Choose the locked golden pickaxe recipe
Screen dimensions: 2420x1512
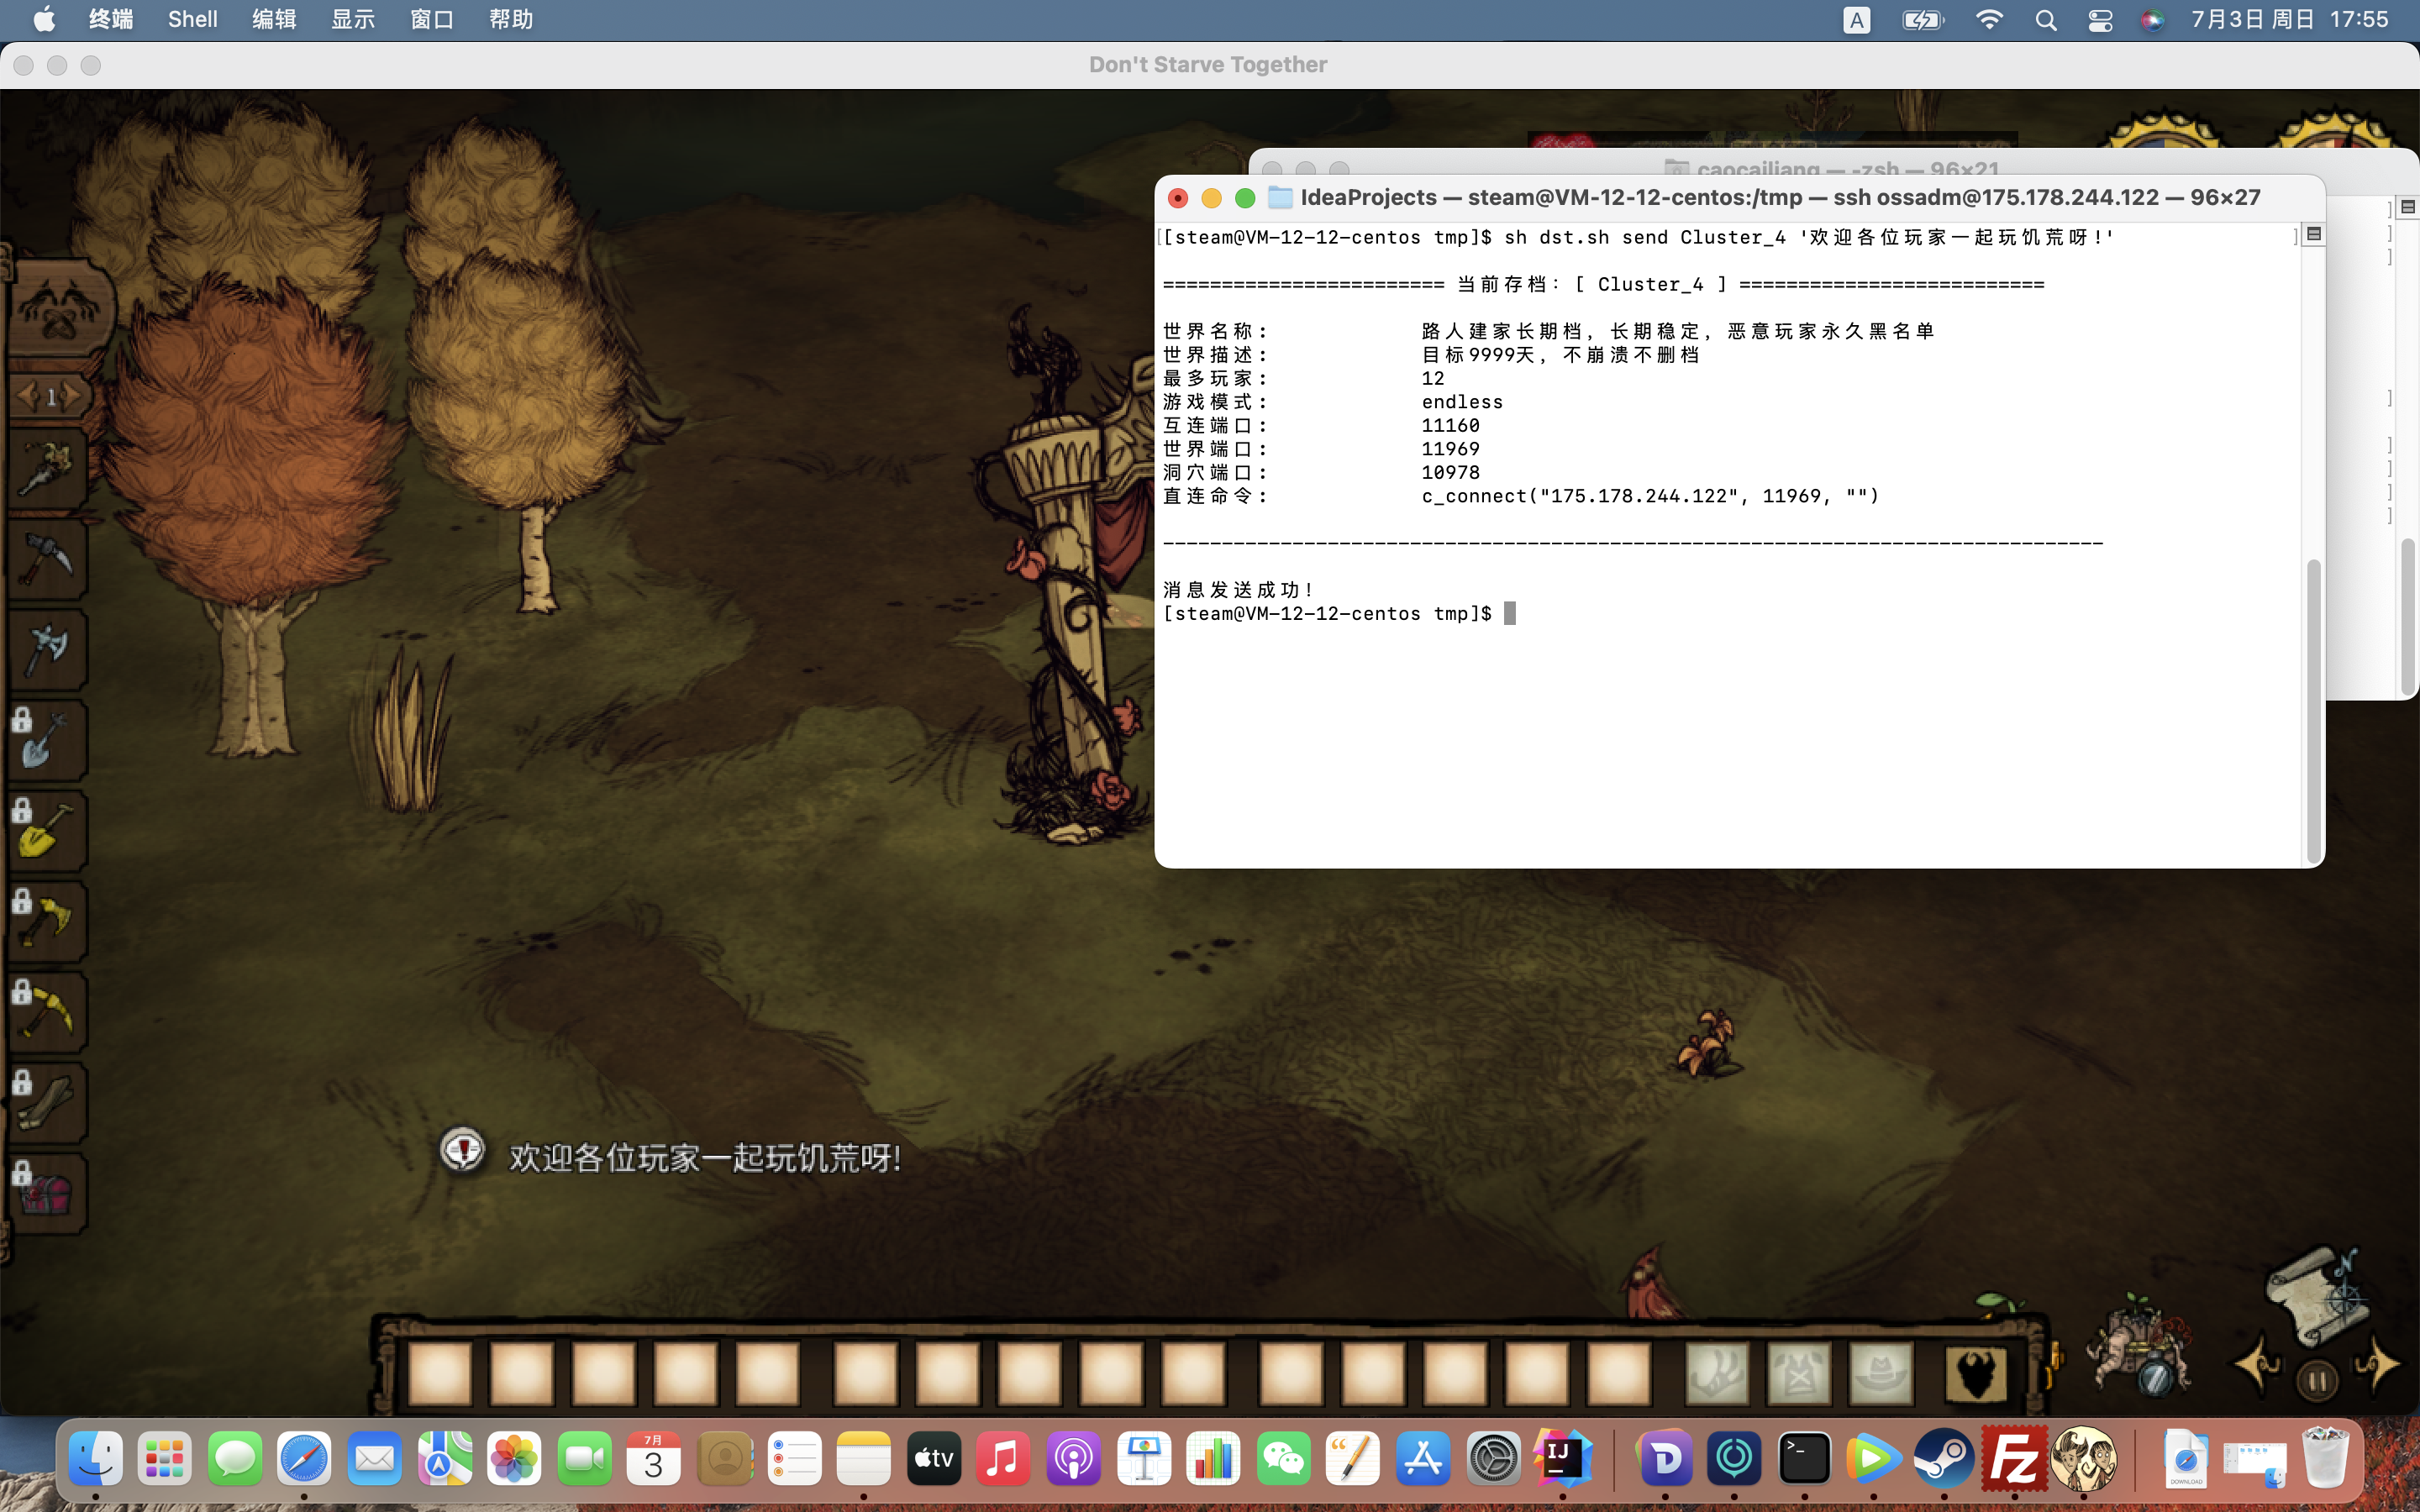point(46,1011)
